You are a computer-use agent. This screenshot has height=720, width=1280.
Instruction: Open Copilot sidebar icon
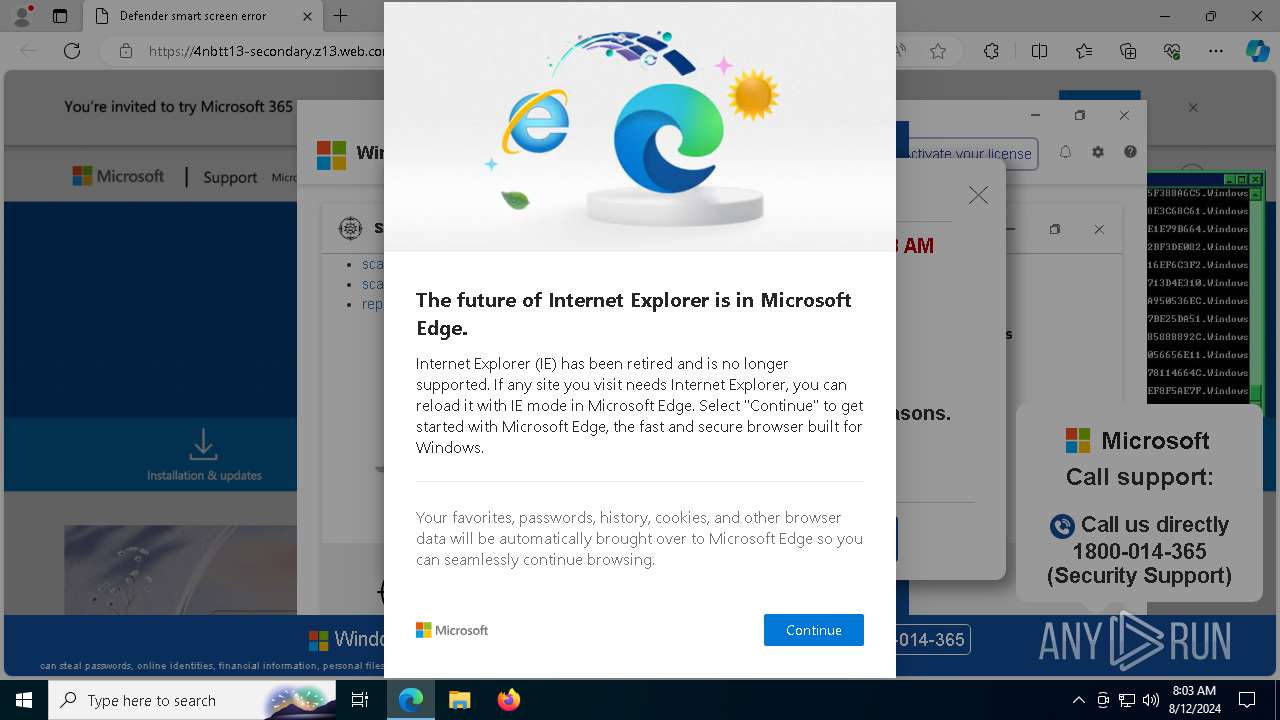point(1257,51)
